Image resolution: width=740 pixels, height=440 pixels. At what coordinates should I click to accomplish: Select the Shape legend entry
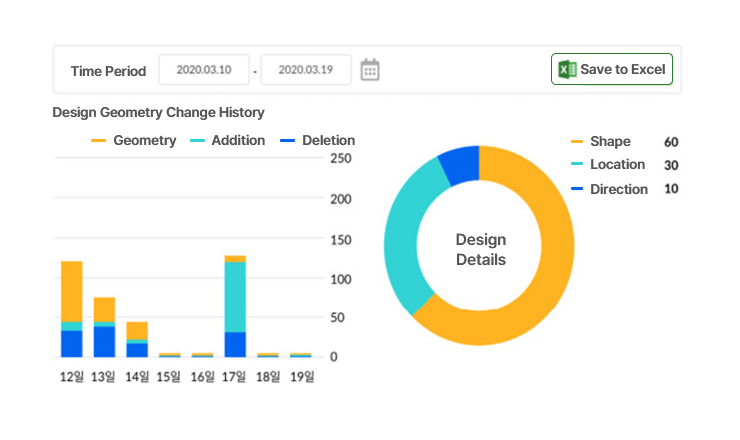(x=610, y=142)
